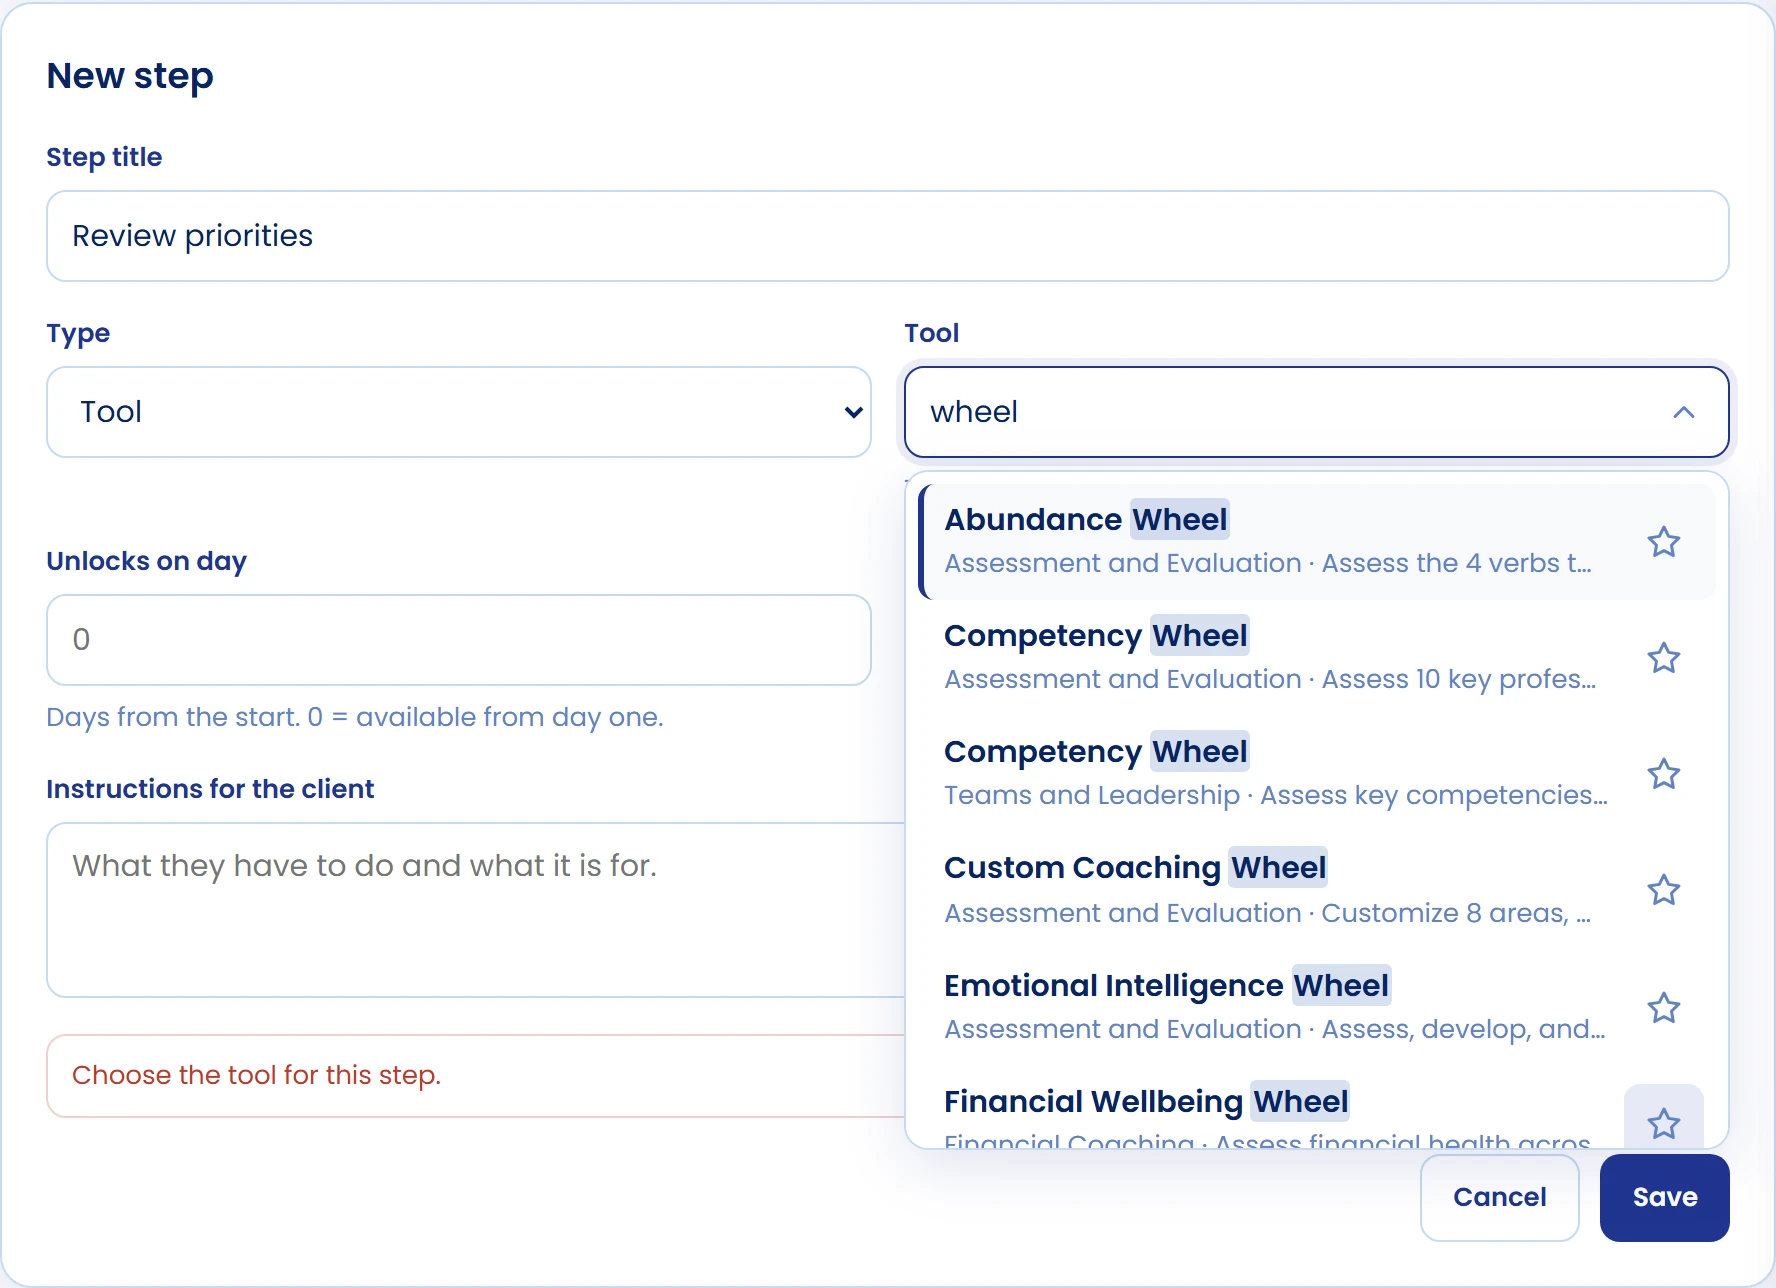The width and height of the screenshot is (1776, 1288).
Task: Choose Competency Wheel for assessing 10 key skills
Action: (1317, 658)
